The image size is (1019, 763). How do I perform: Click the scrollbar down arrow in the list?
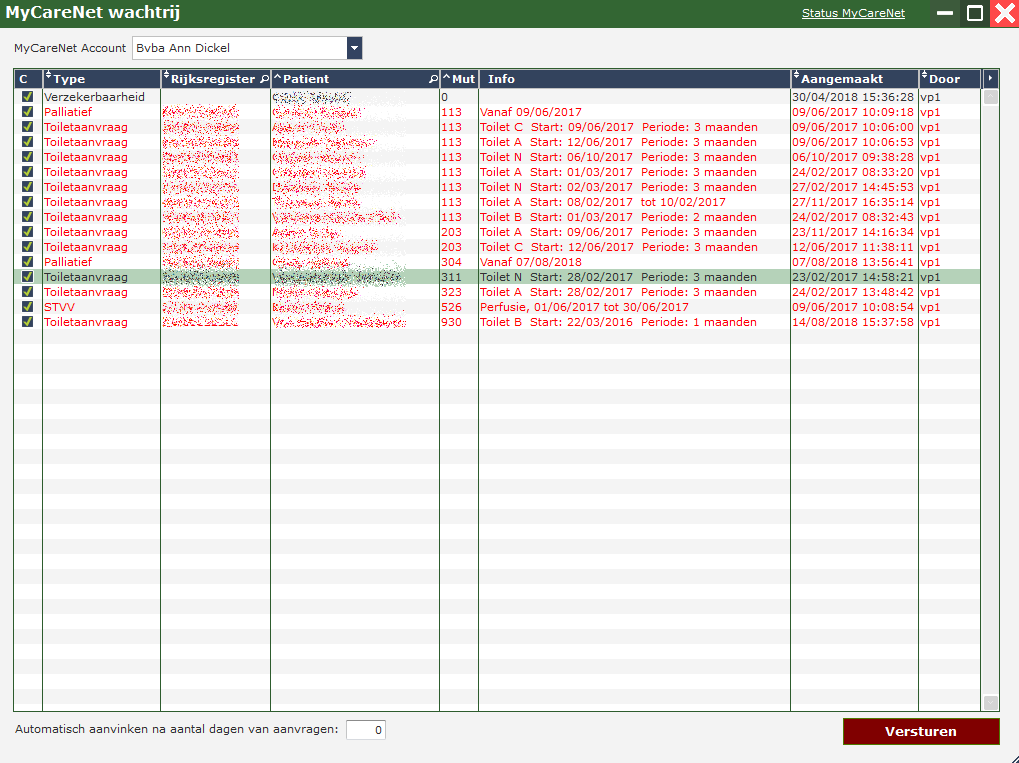pos(990,703)
